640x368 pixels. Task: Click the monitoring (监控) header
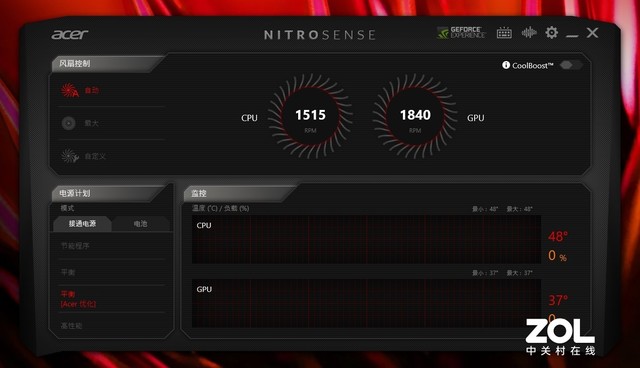pos(199,193)
